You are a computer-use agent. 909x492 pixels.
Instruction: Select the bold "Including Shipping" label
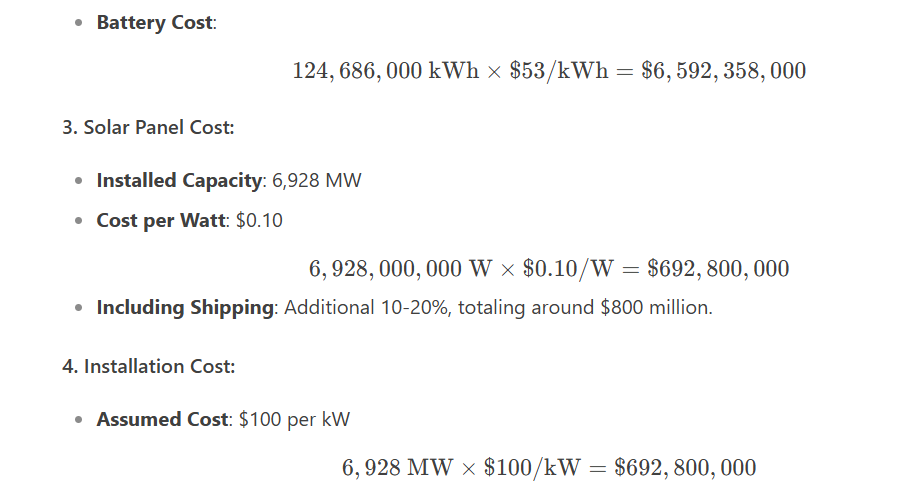185,307
